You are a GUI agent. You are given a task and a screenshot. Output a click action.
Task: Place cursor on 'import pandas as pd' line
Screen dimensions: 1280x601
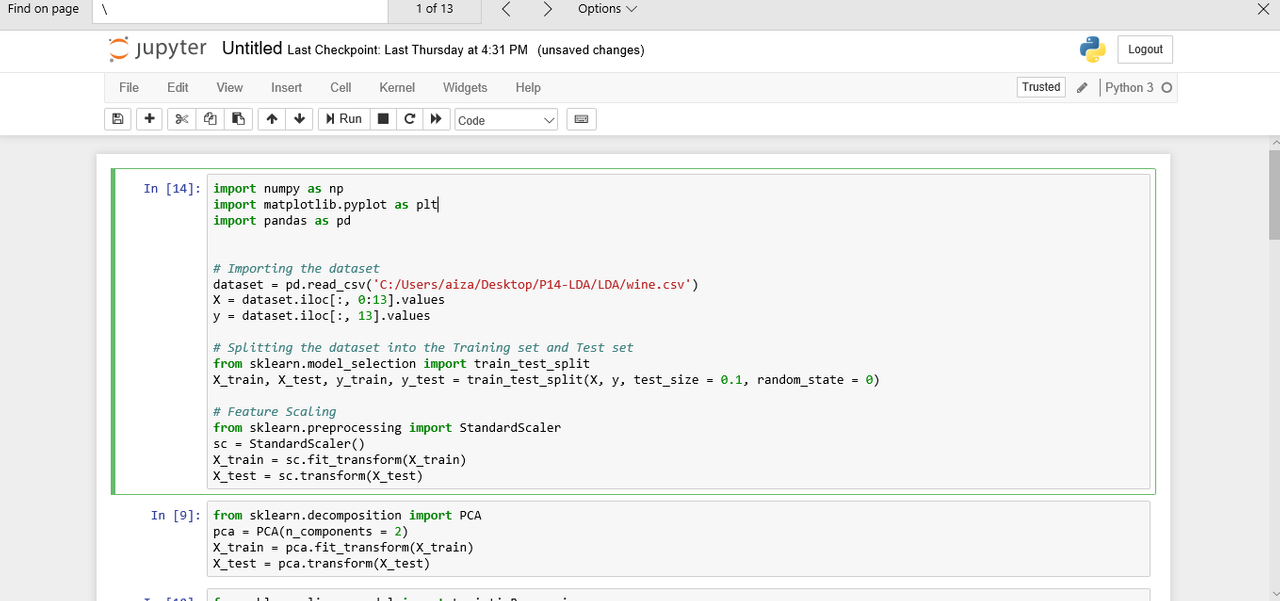[282, 220]
